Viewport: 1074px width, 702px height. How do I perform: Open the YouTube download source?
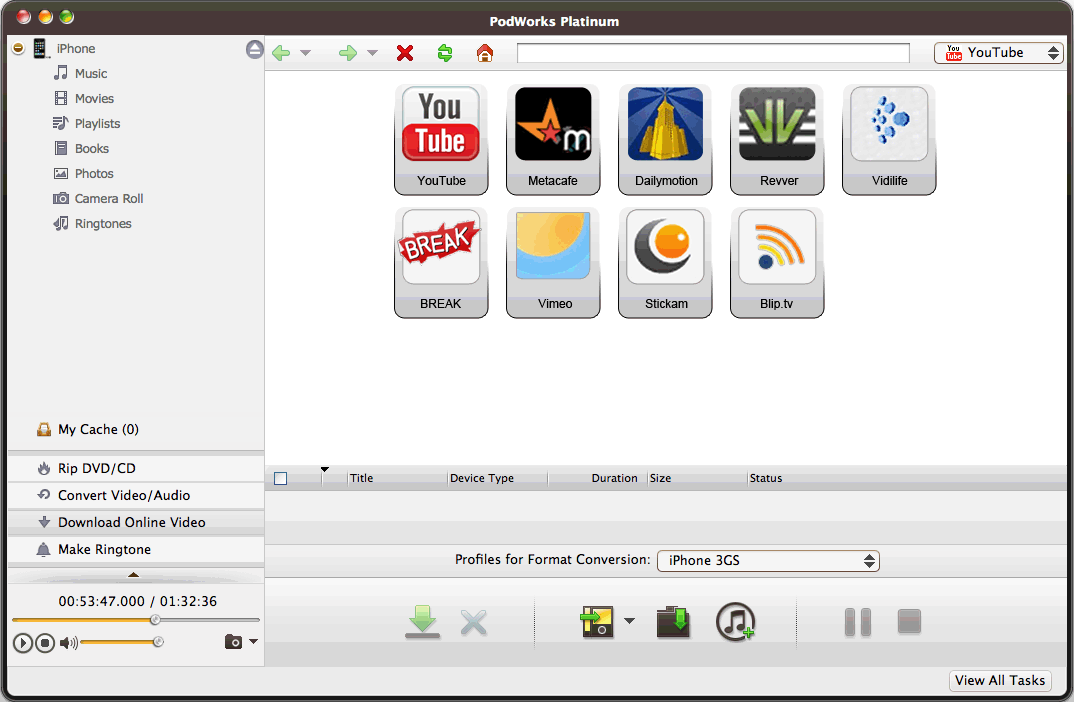[x=441, y=138]
